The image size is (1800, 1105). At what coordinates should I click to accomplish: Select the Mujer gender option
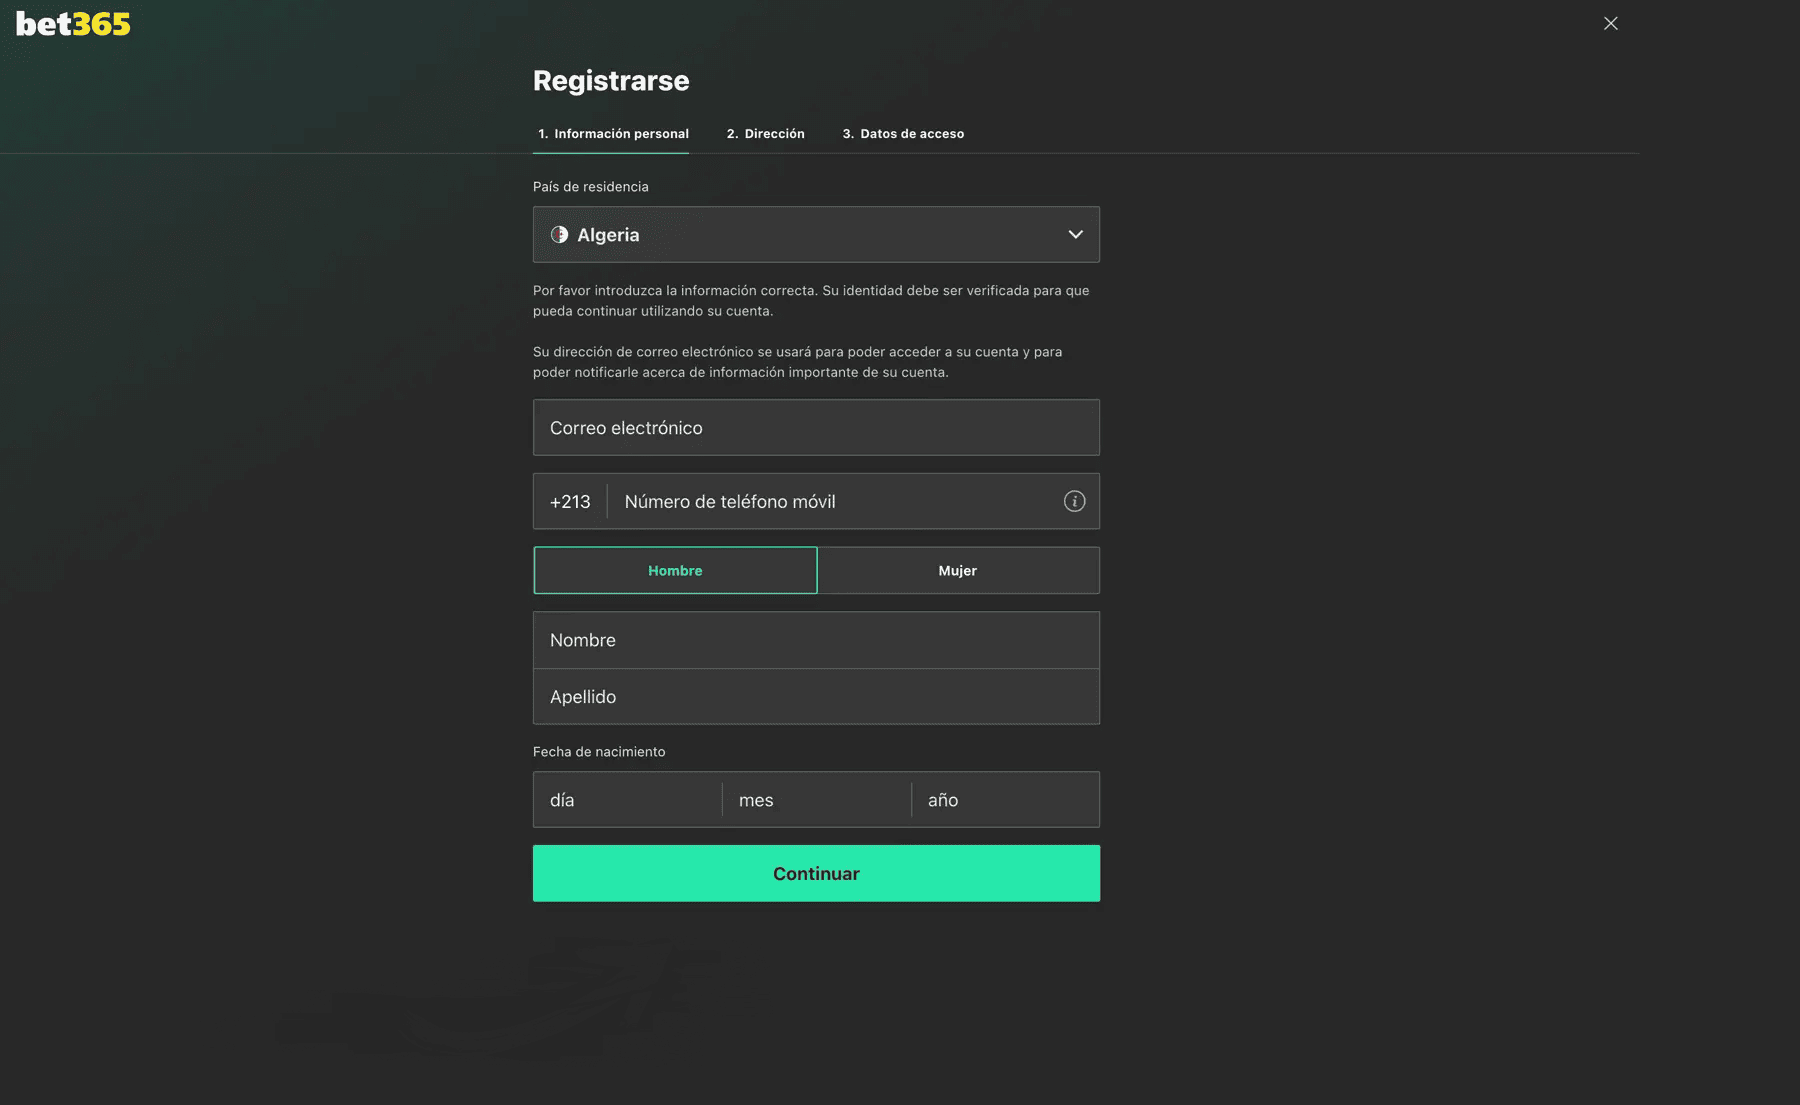tap(958, 570)
